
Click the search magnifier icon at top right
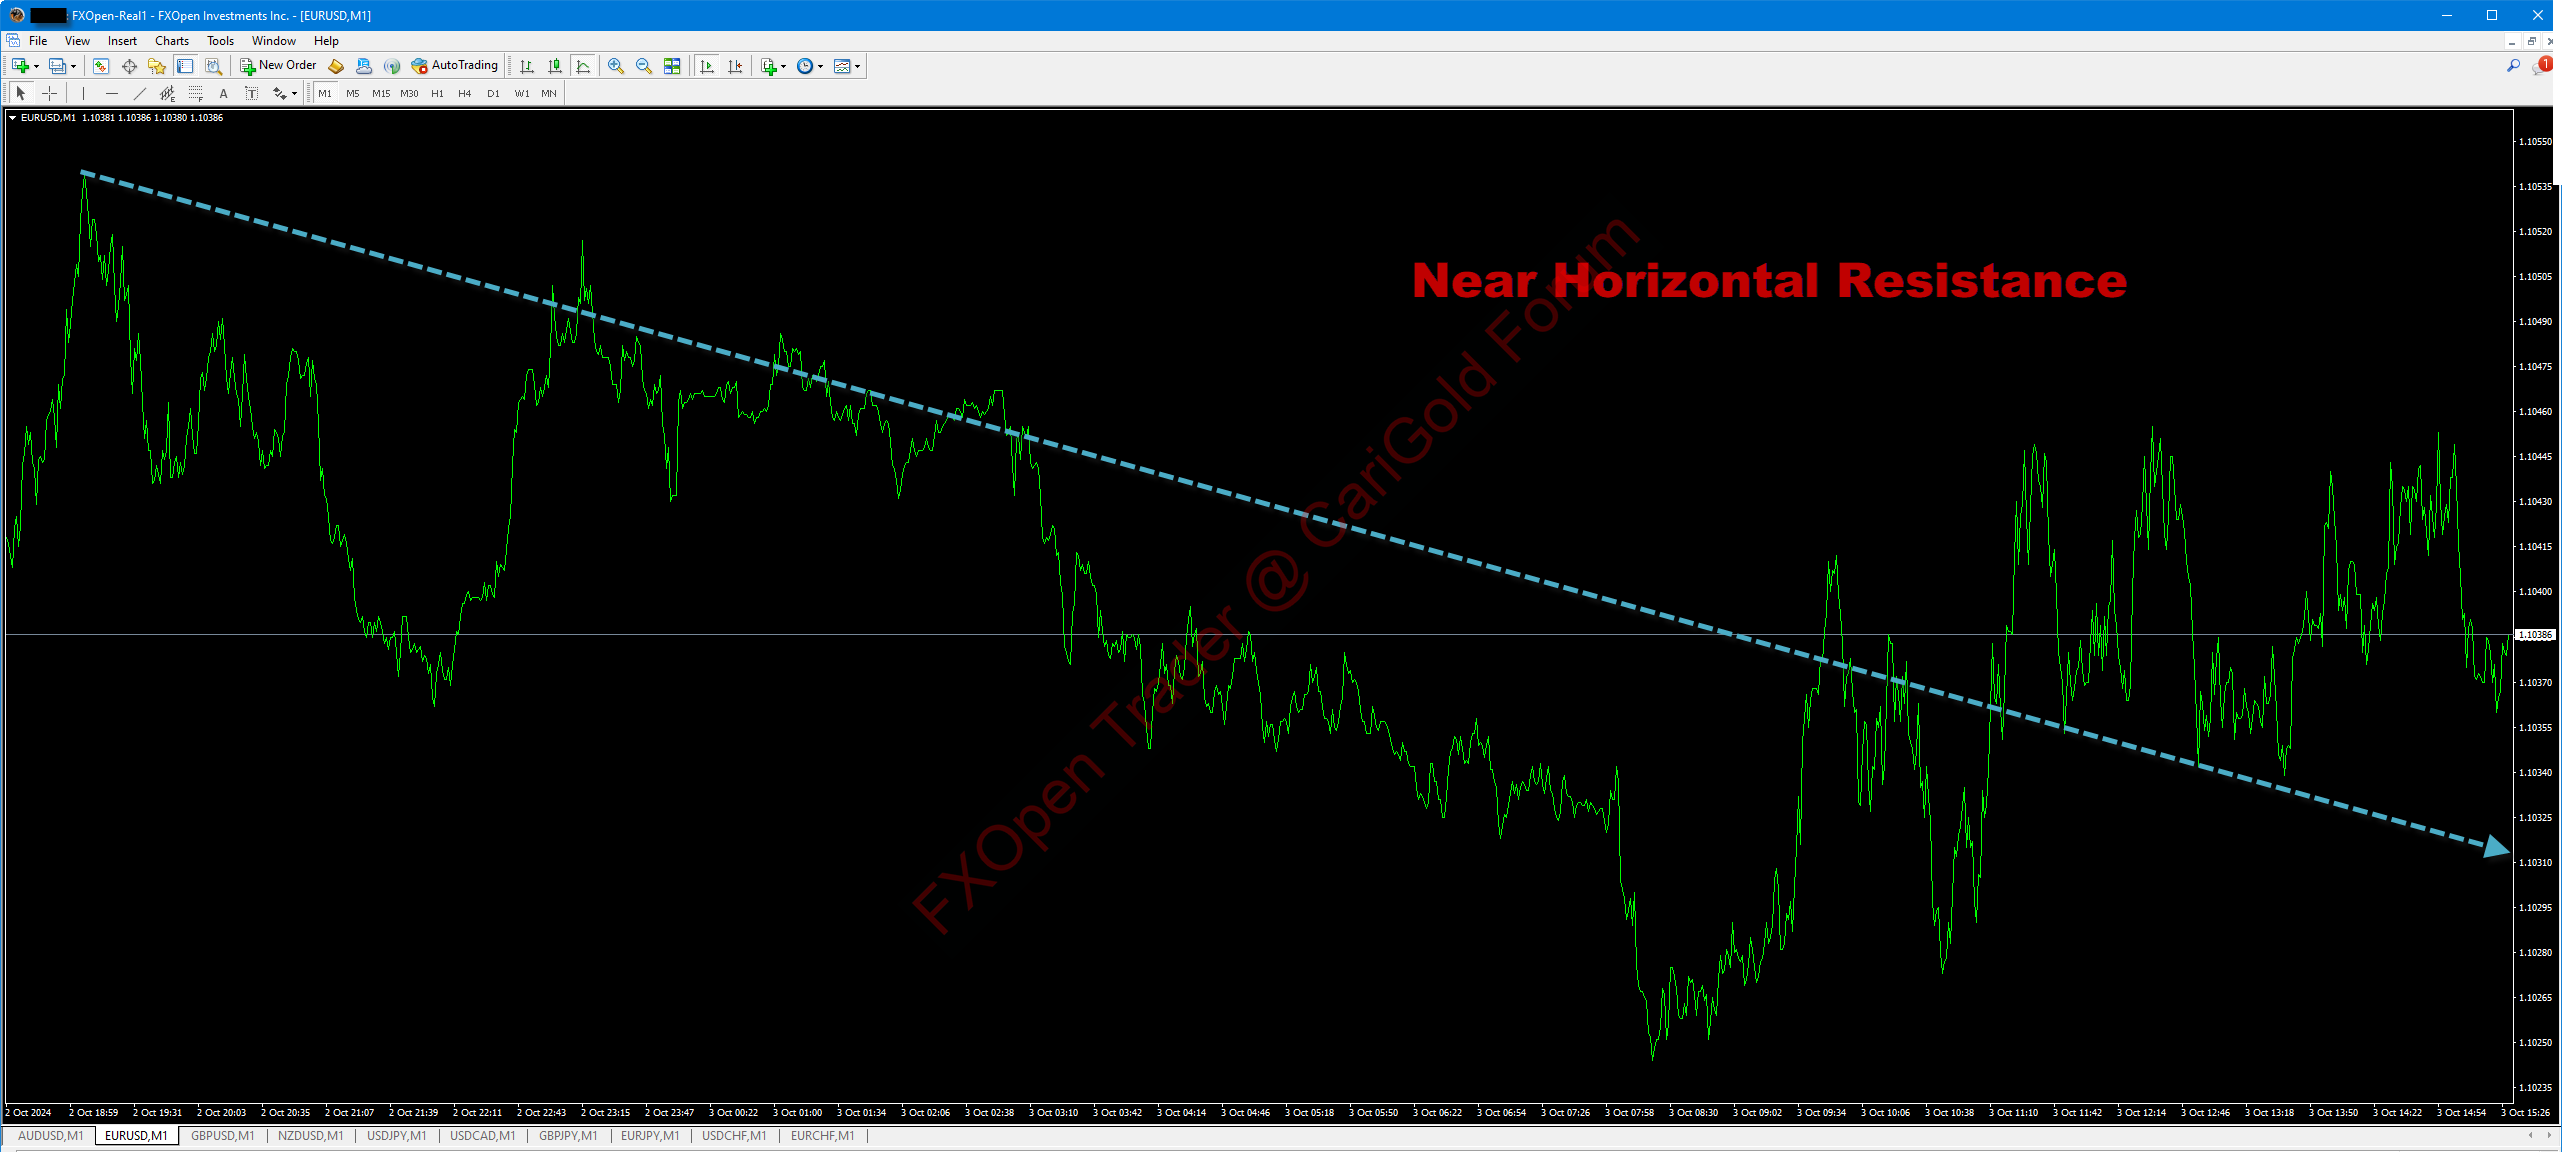pyautogui.click(x=2513, y=66)
